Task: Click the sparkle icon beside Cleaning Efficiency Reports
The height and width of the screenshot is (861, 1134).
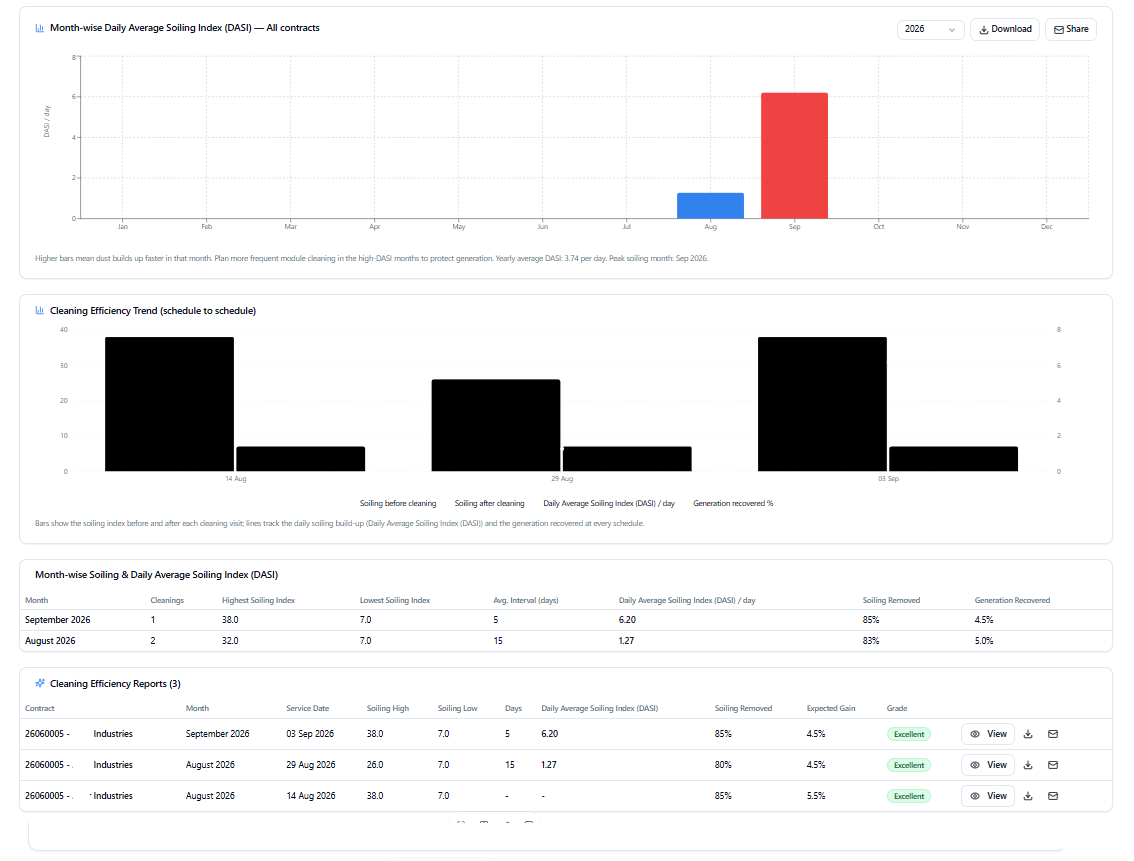Action: coord(40,683)
